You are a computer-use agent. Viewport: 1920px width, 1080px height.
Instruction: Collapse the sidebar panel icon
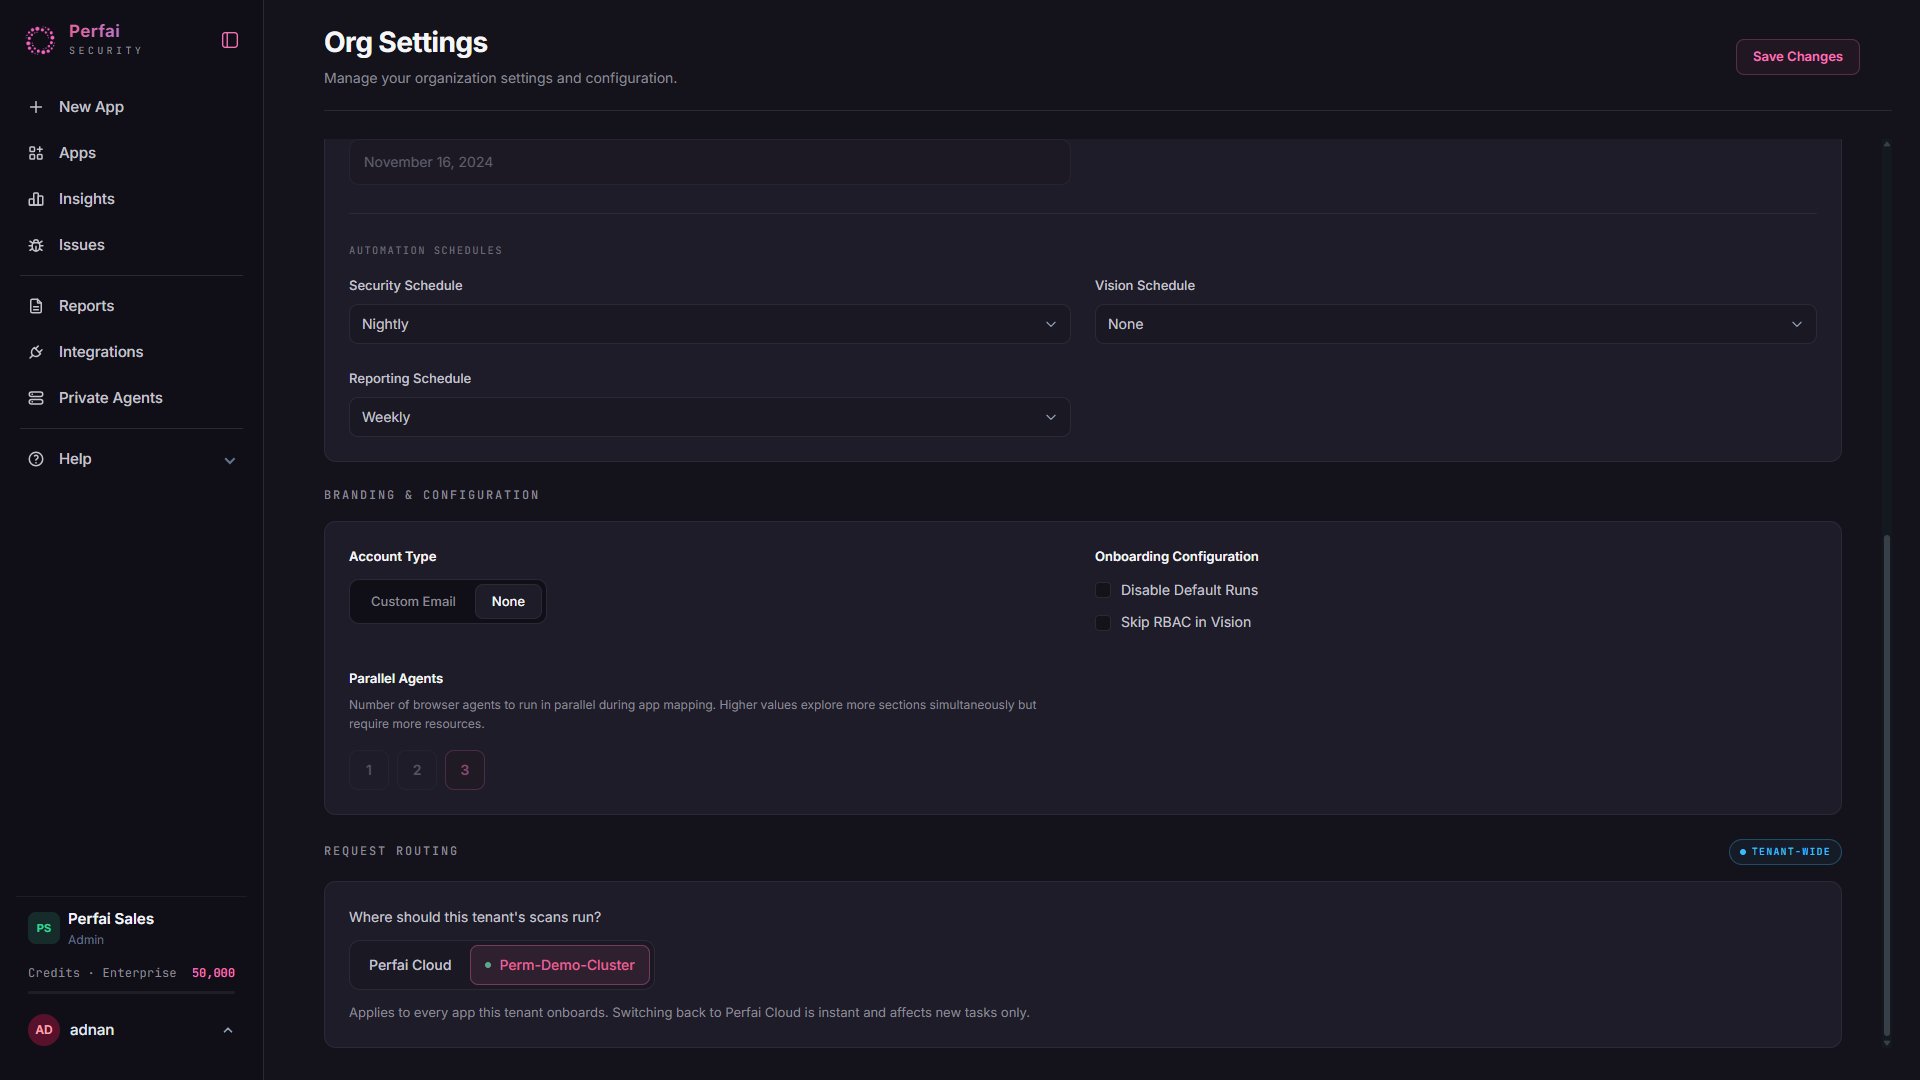(230, 40)
